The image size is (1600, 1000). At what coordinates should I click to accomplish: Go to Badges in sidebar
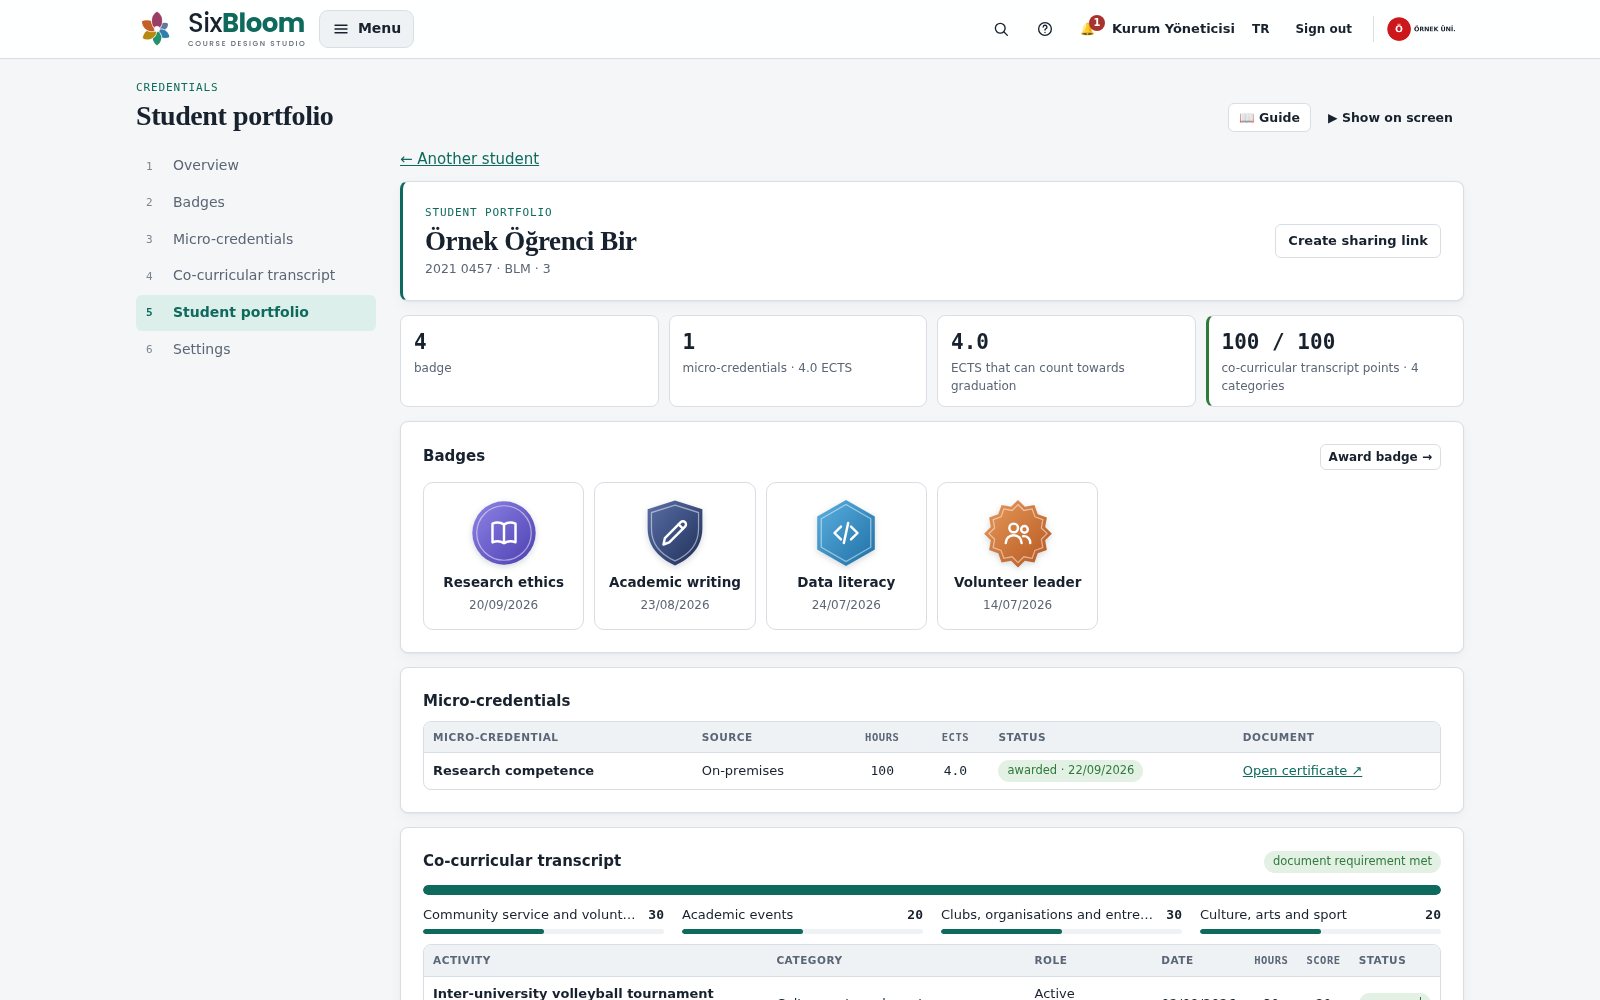256,202
